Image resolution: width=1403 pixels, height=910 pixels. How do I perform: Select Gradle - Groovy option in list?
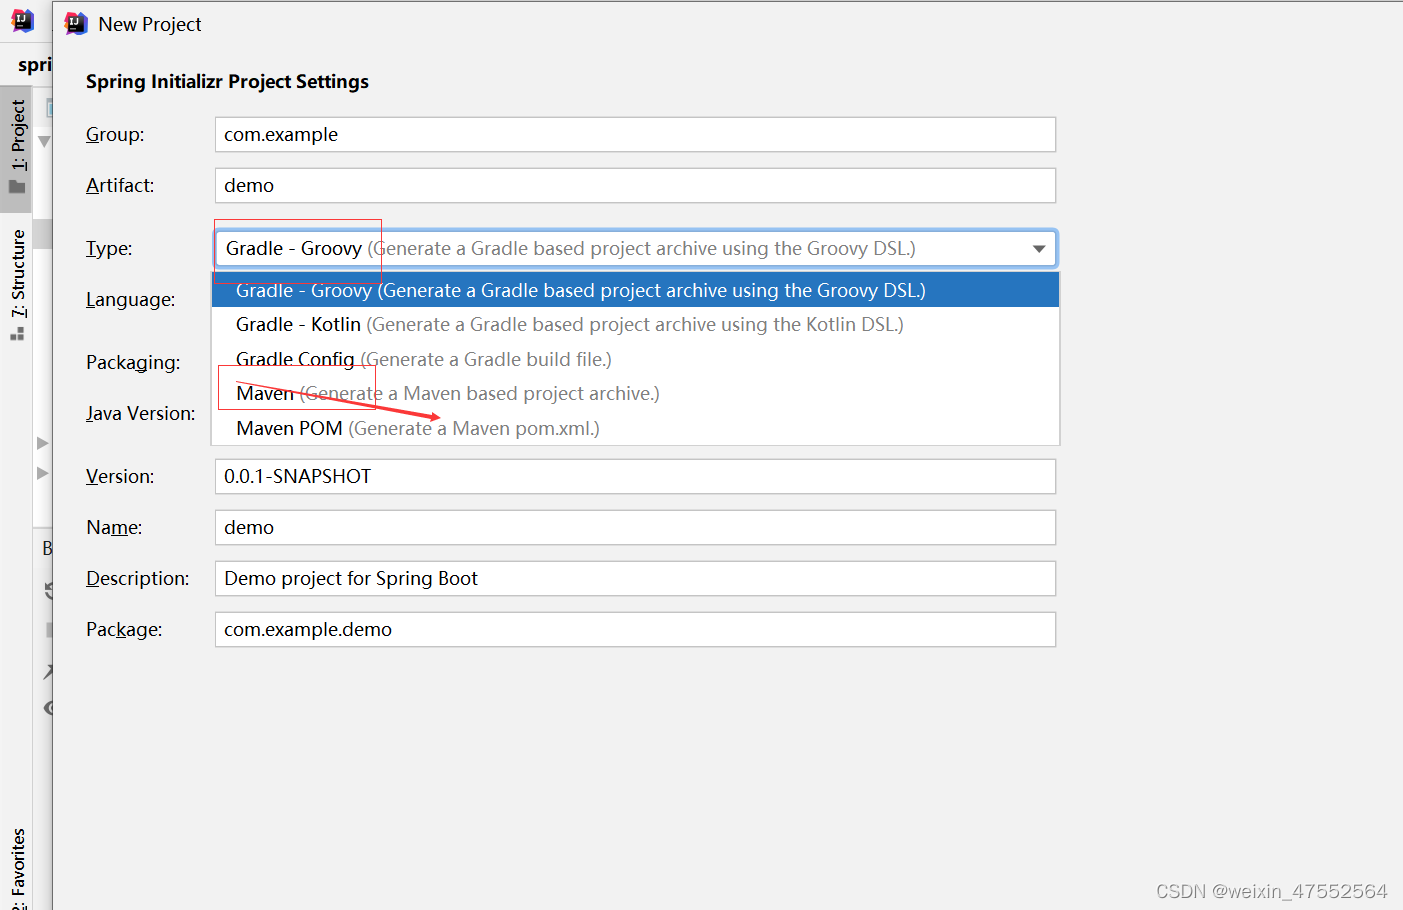635,291
